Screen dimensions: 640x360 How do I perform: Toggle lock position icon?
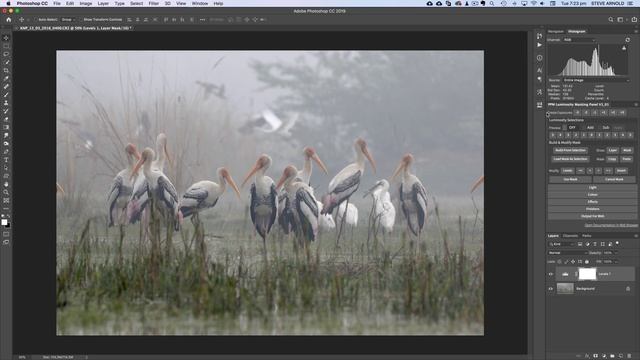click(573, 262)
